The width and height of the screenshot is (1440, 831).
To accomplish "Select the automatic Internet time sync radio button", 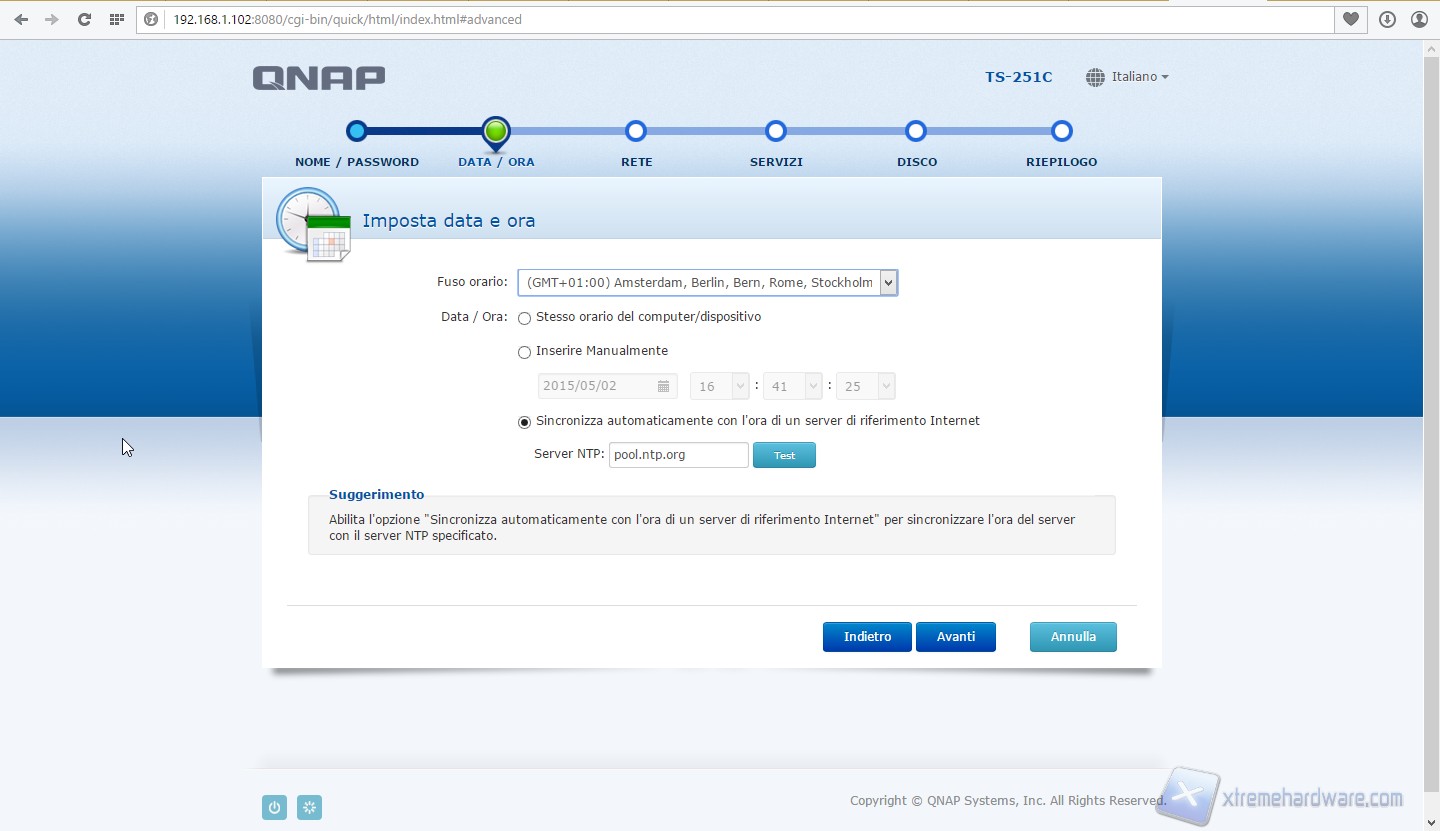I will pos(524,422).
